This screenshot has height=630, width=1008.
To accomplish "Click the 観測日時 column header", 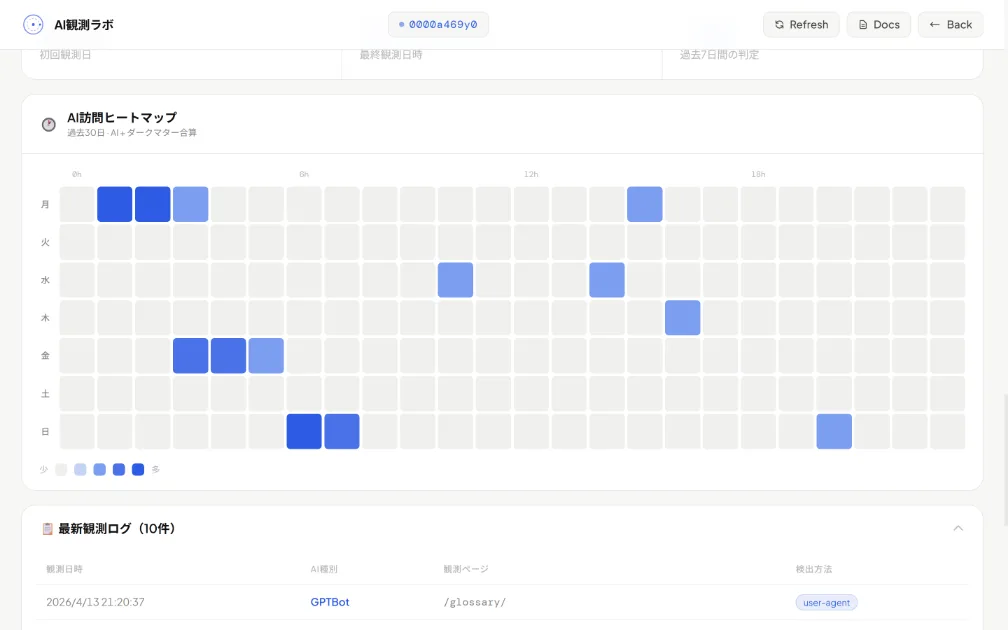I will [x=64, y=569].
